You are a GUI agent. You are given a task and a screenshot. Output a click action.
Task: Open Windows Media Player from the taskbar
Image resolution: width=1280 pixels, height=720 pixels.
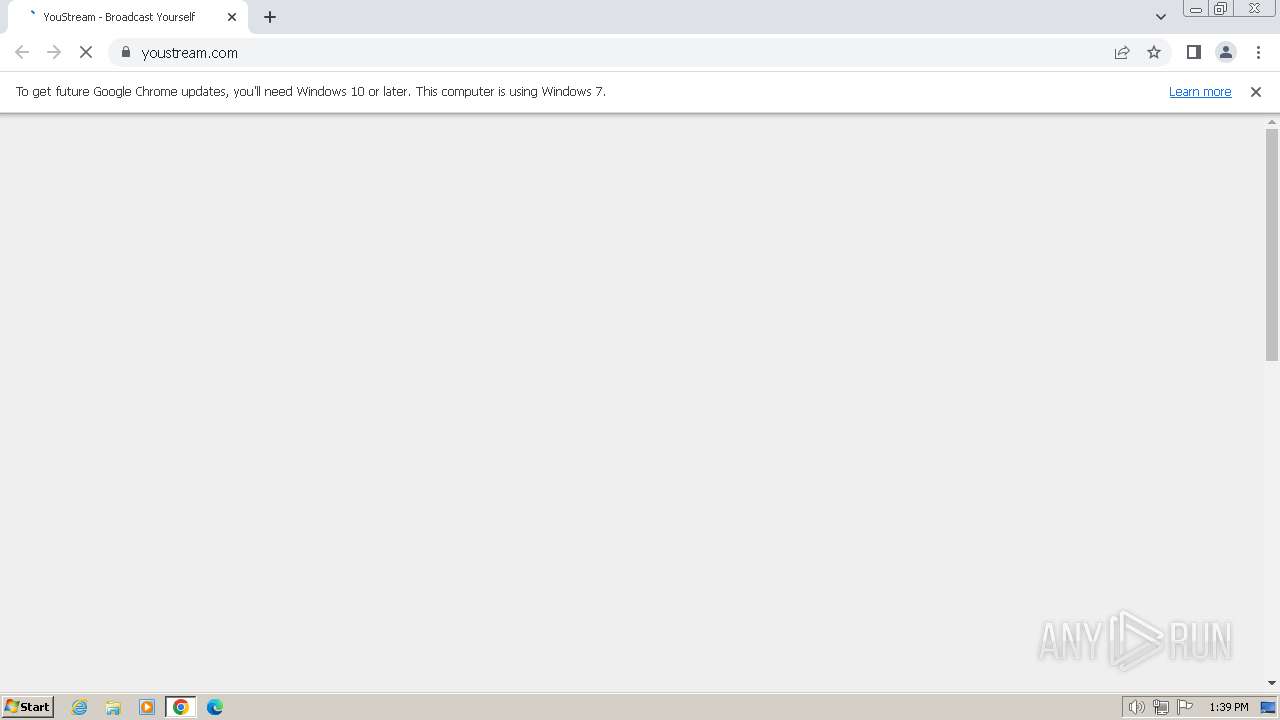pyautogui.click(x=147, y=707)
